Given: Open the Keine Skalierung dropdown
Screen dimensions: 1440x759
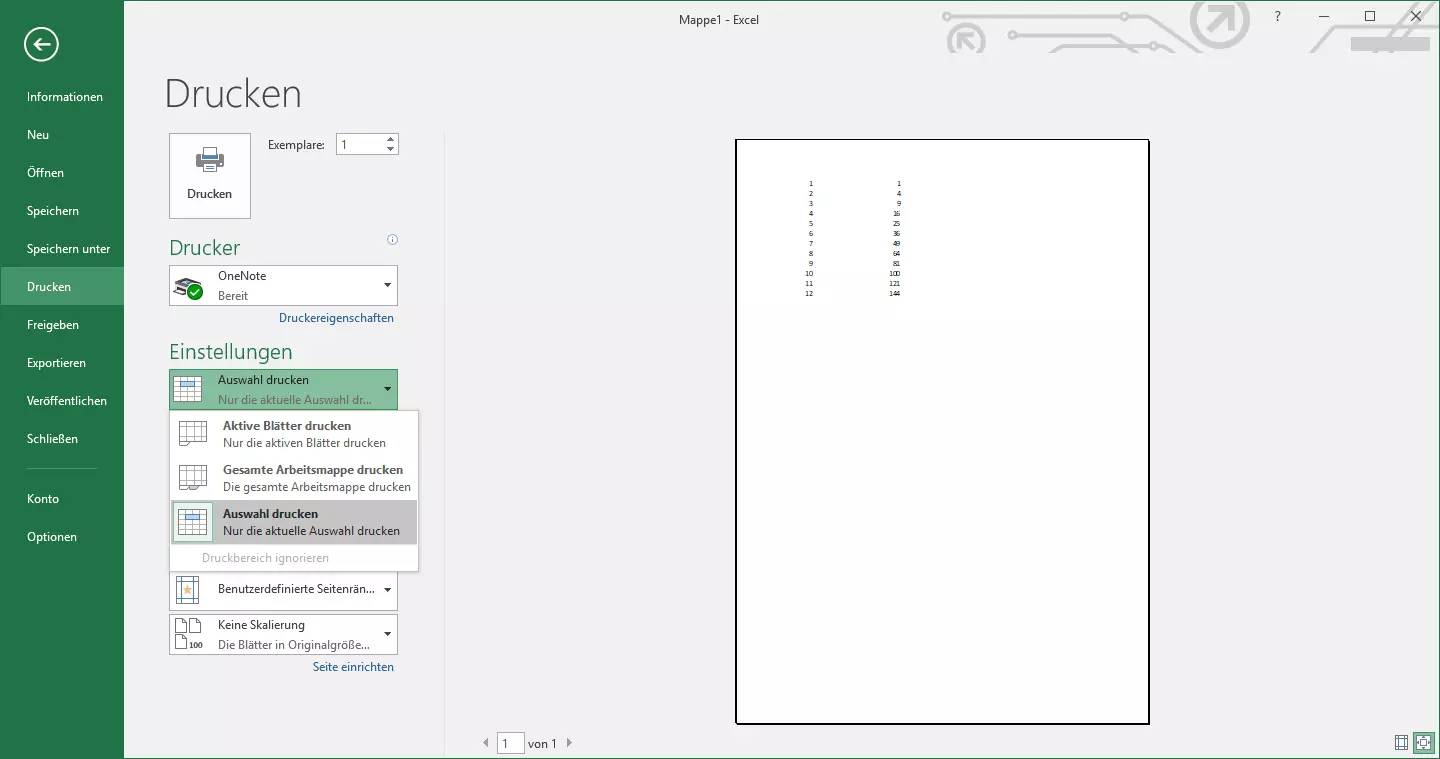Looking at the screenshot, I should tap(387, 635).
